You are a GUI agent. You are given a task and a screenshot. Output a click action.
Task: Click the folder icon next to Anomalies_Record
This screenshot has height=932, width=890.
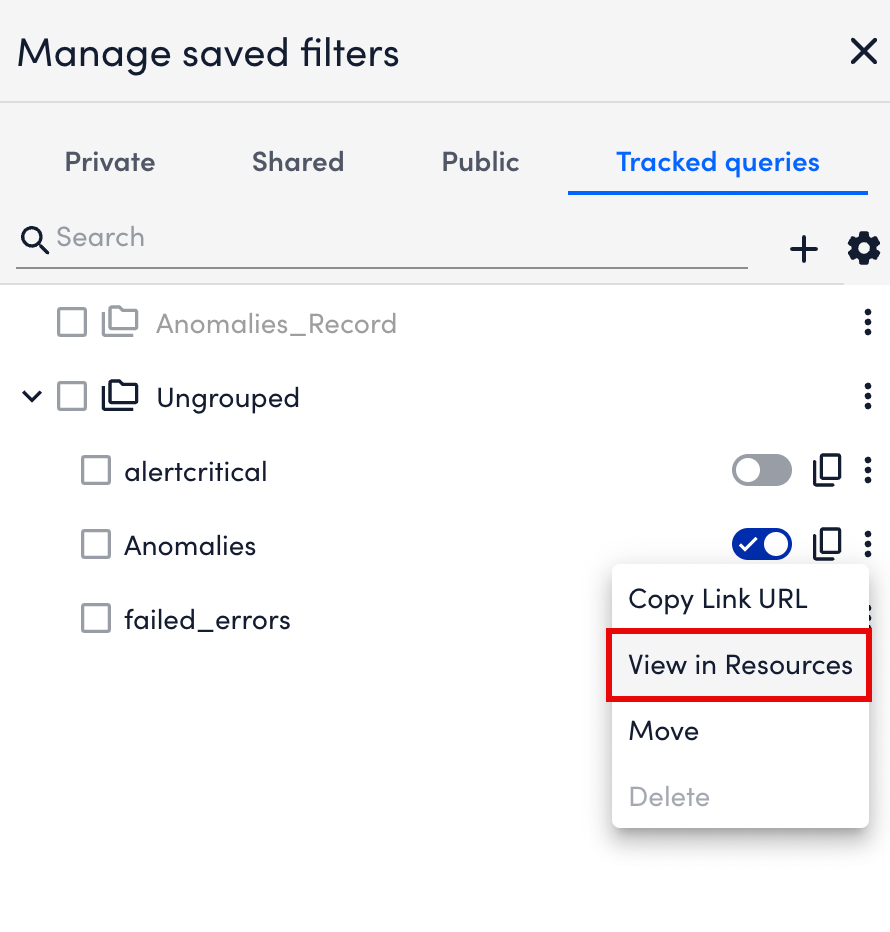pyautogui.click(x=119, y=322)
